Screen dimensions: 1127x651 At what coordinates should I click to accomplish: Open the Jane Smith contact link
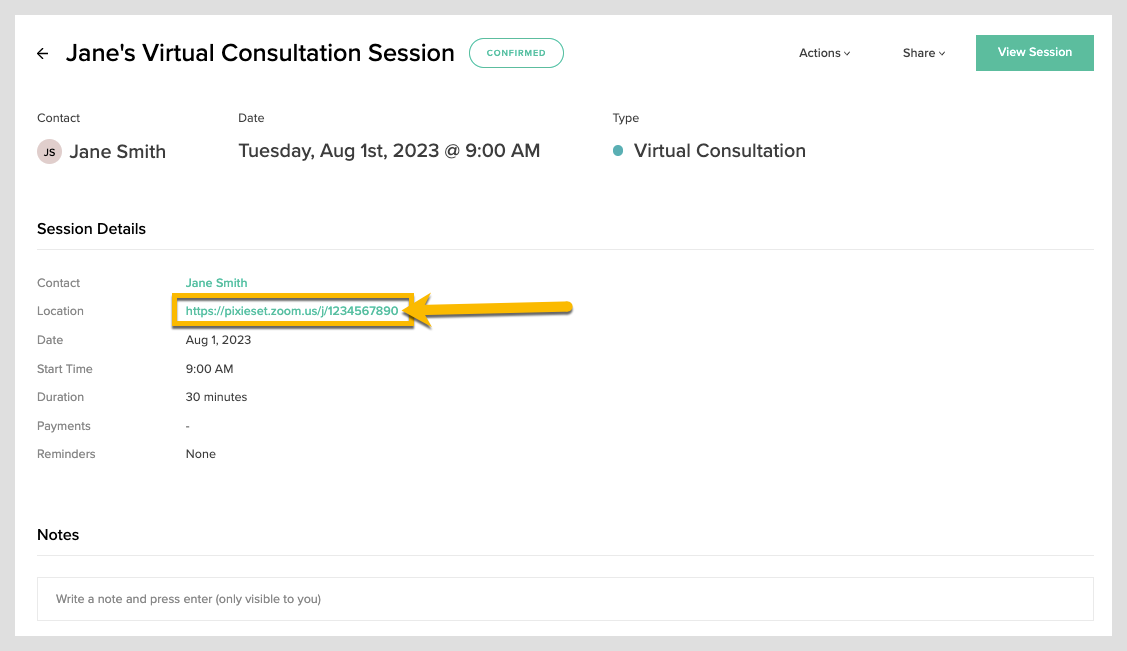216,283
